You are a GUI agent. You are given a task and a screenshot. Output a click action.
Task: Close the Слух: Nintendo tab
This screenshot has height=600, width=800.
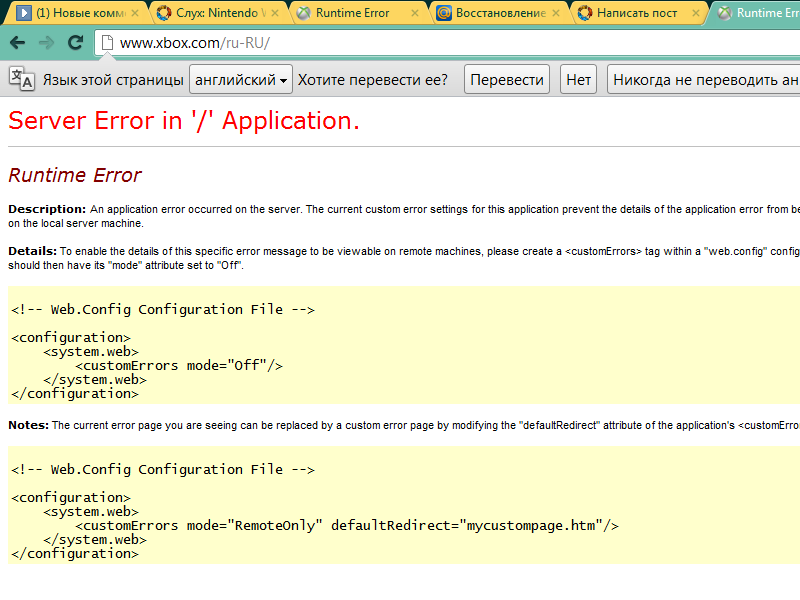click(275, 13)
